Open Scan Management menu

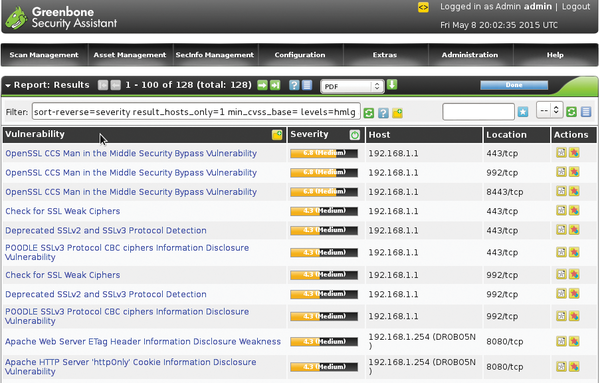coord(44,55)
